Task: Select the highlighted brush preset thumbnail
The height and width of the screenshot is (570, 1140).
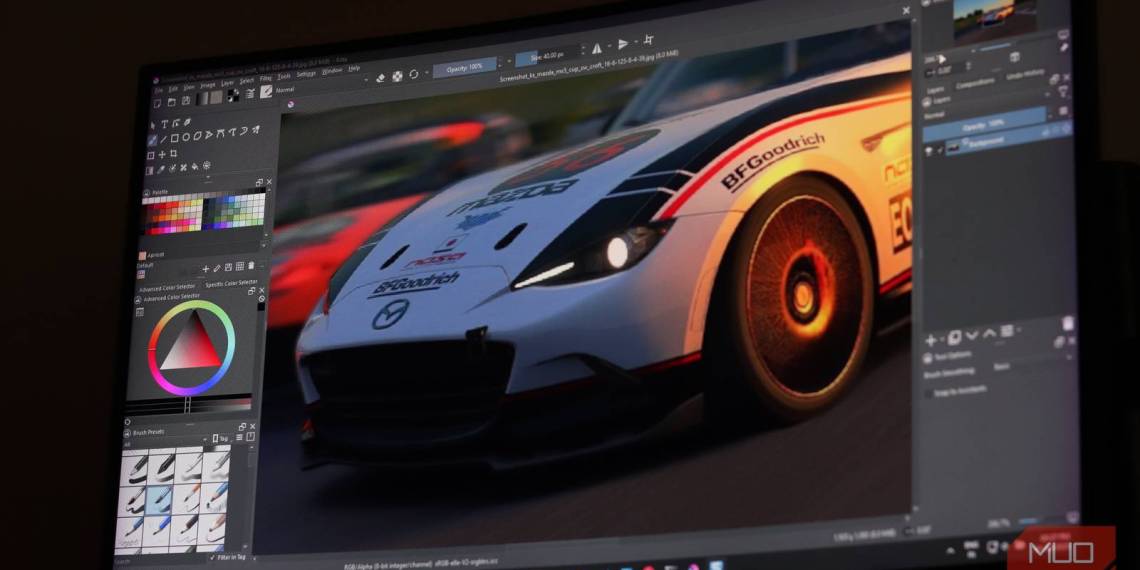Action: (x=158, y=500)
